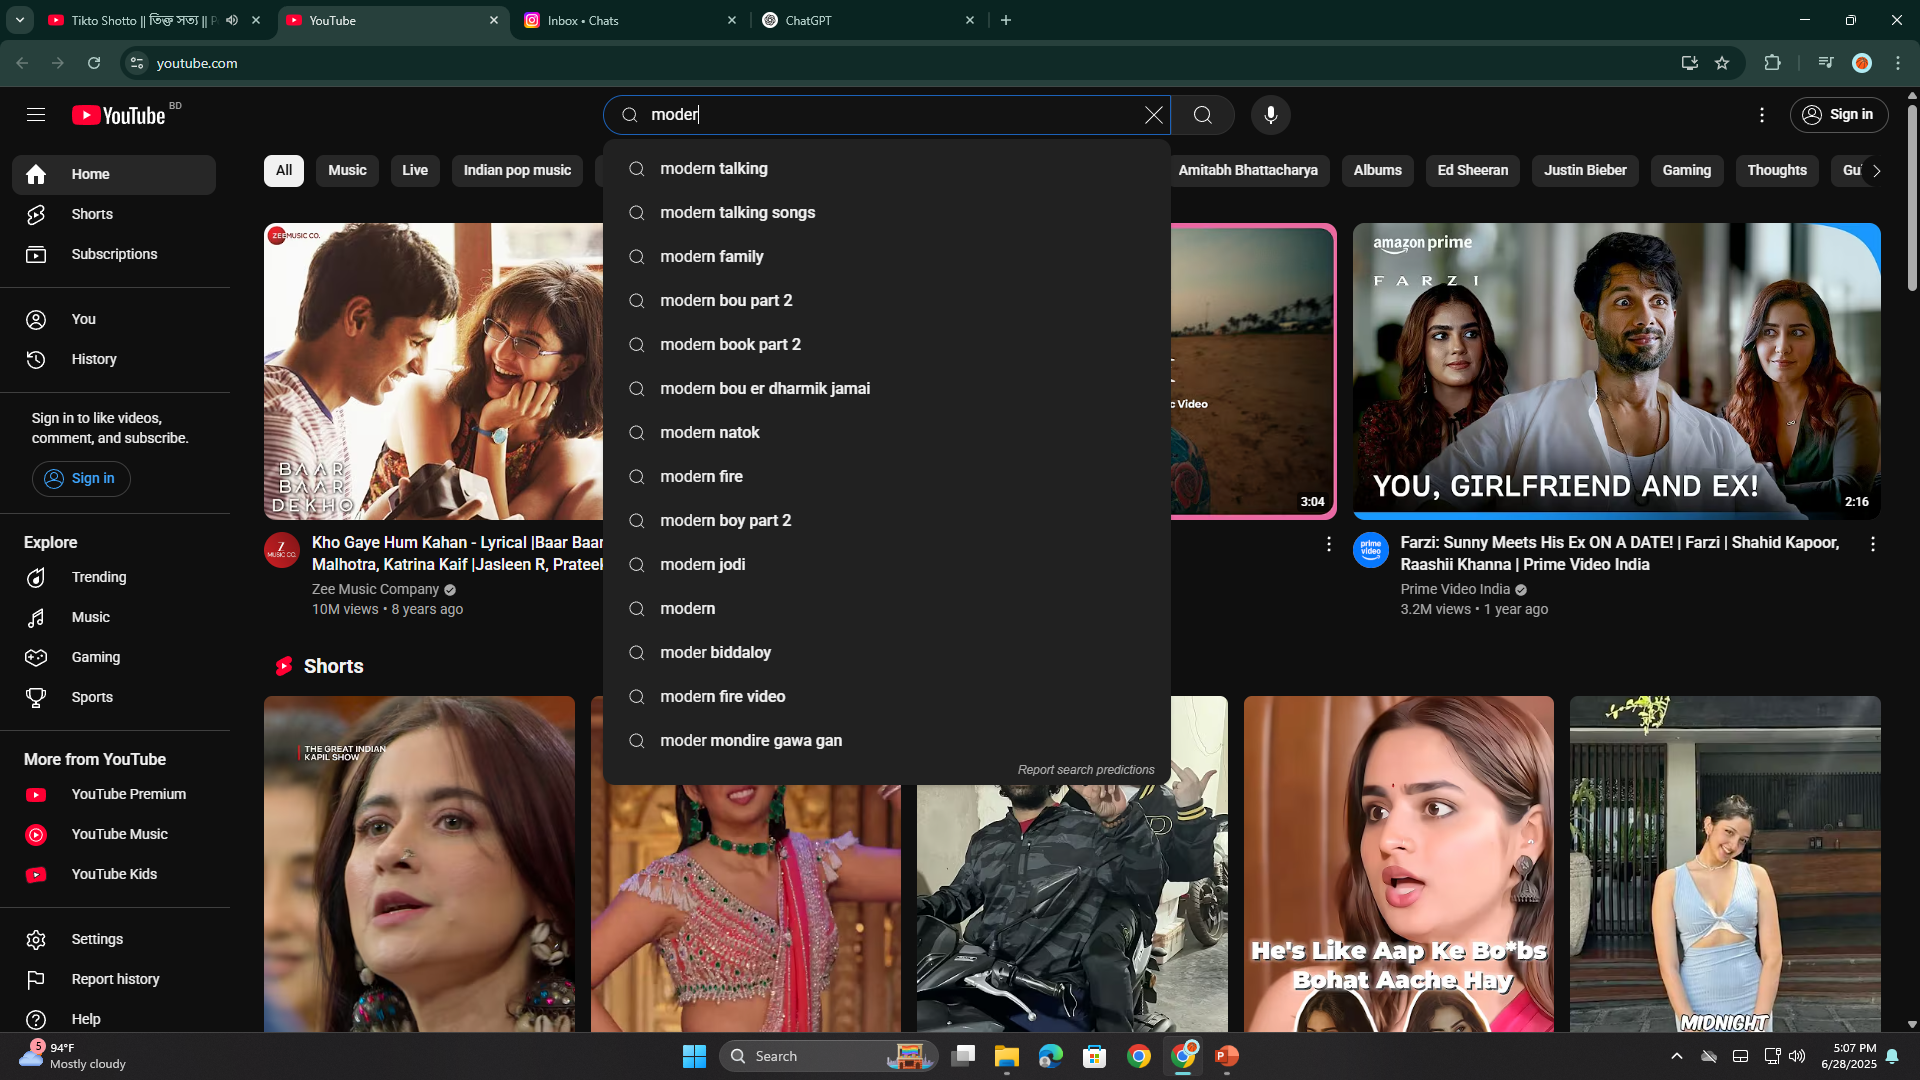Install YouTube app icon in address bar

click(x=1689, y=63)
